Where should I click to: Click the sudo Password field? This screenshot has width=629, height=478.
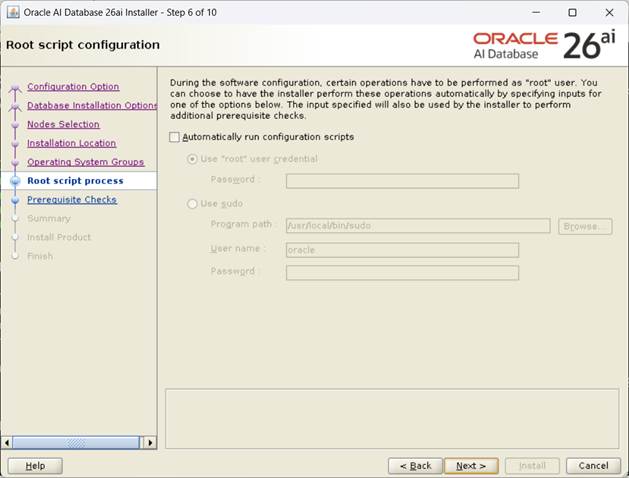click(402, 273)
